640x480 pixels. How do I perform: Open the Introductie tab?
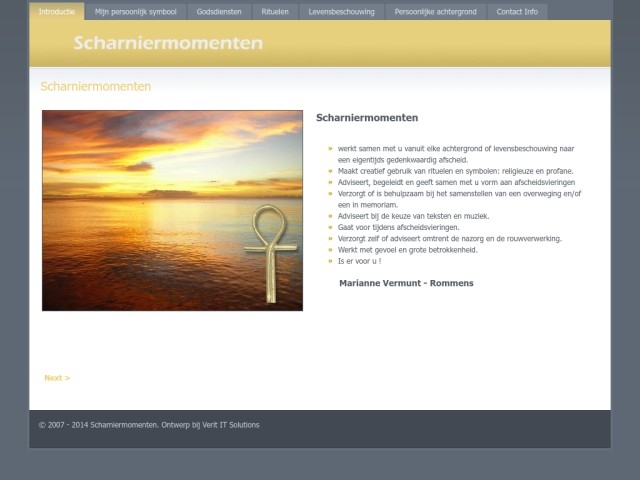tap(57, 12)
